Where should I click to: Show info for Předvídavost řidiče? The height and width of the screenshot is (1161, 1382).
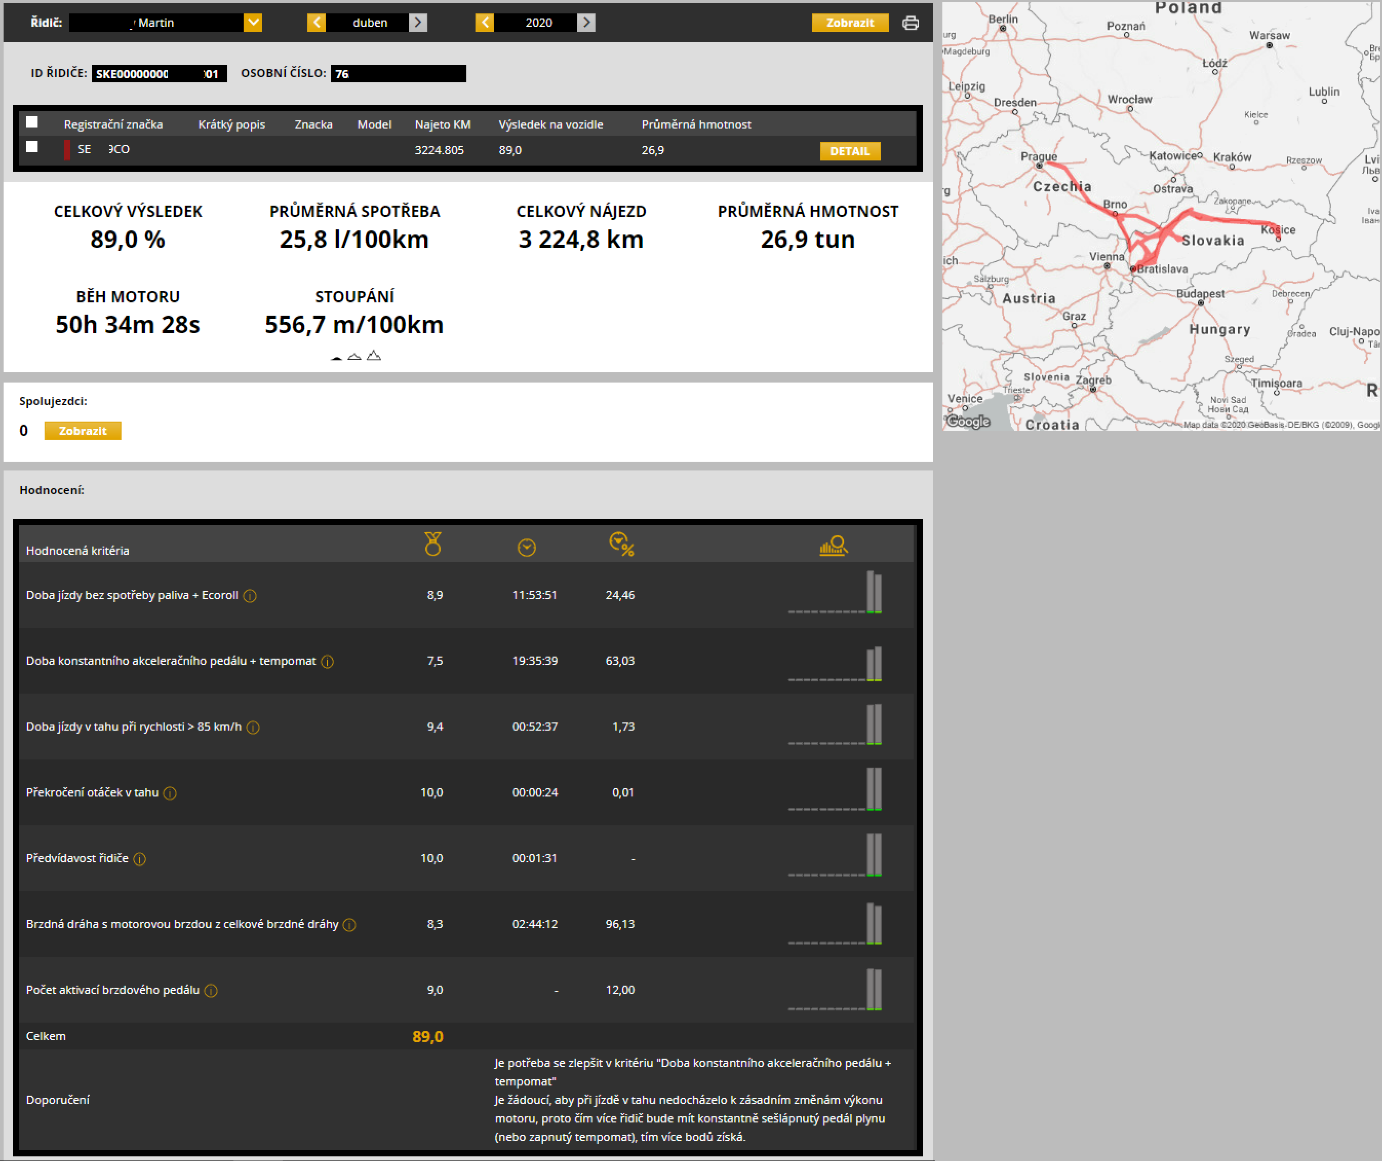click(140, 859)
